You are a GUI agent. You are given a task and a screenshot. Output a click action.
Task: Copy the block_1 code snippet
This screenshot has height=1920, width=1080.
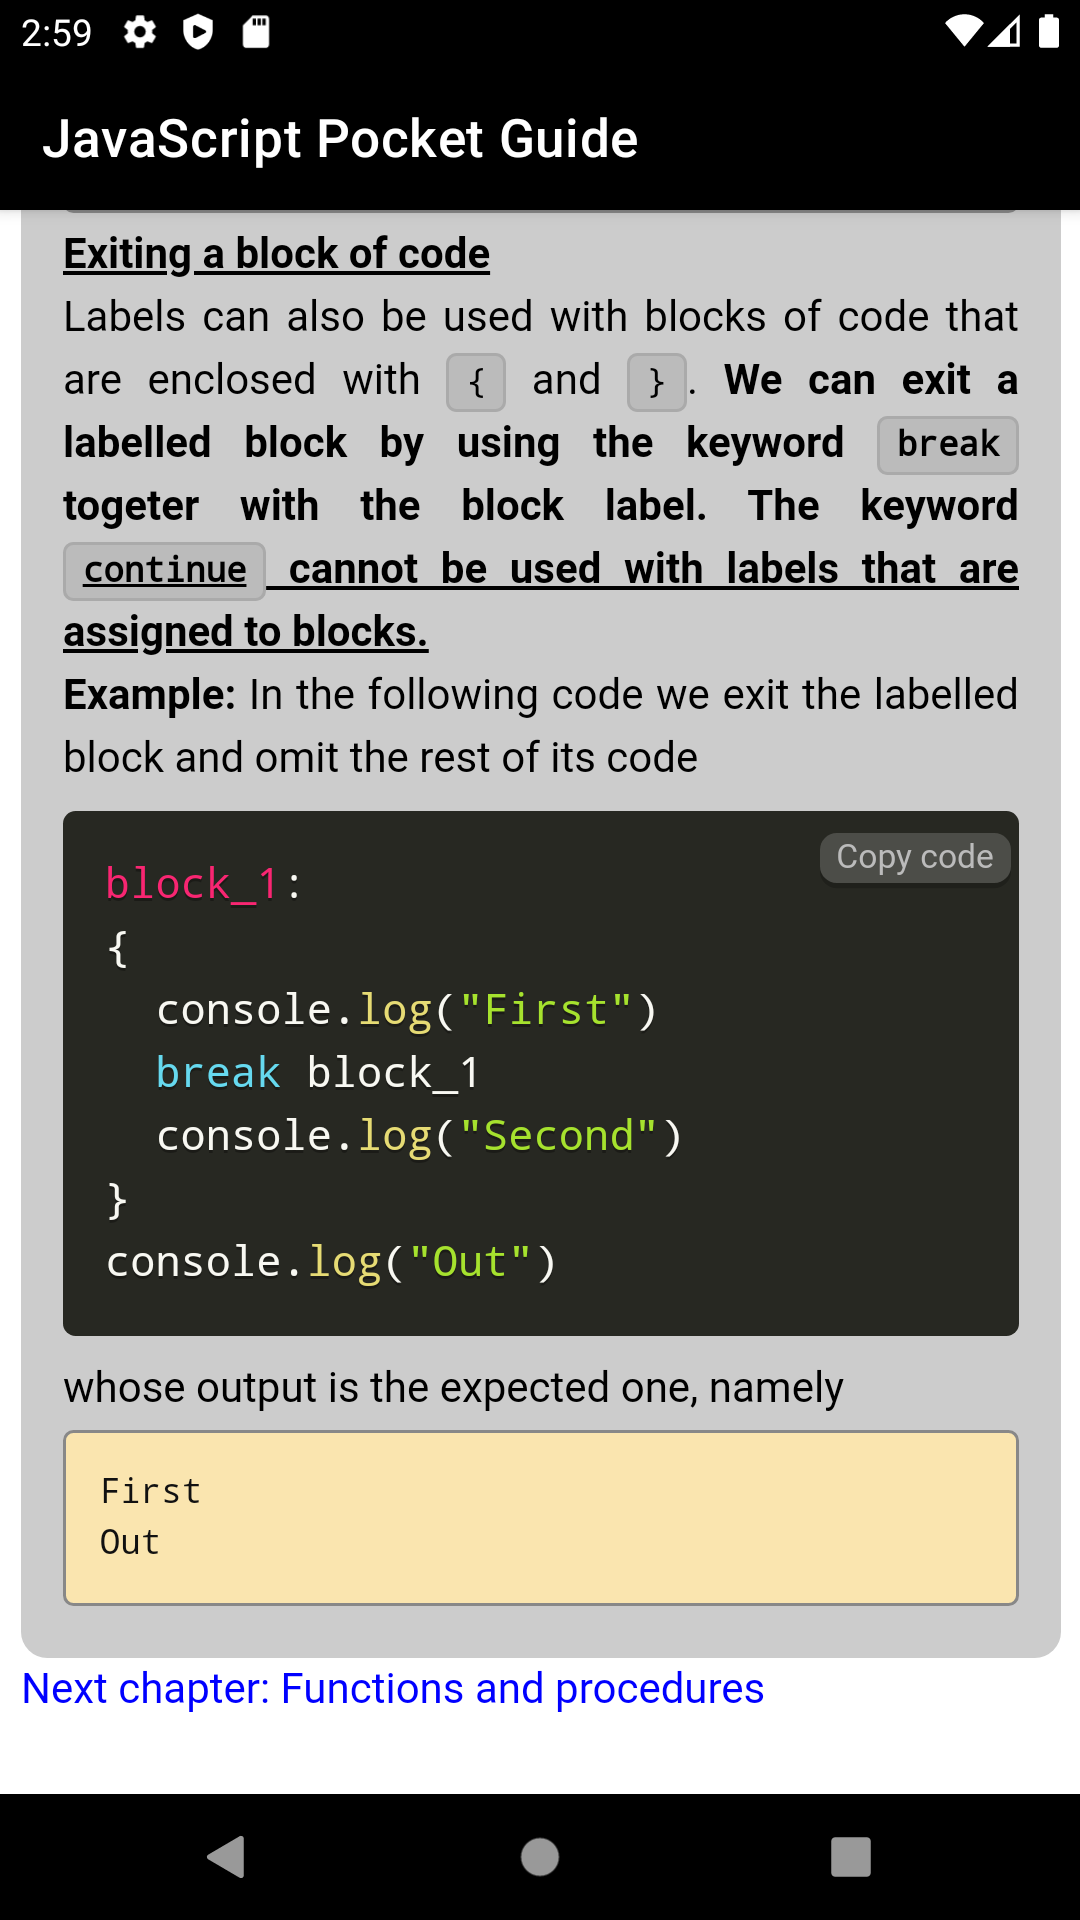click(915, 857)
